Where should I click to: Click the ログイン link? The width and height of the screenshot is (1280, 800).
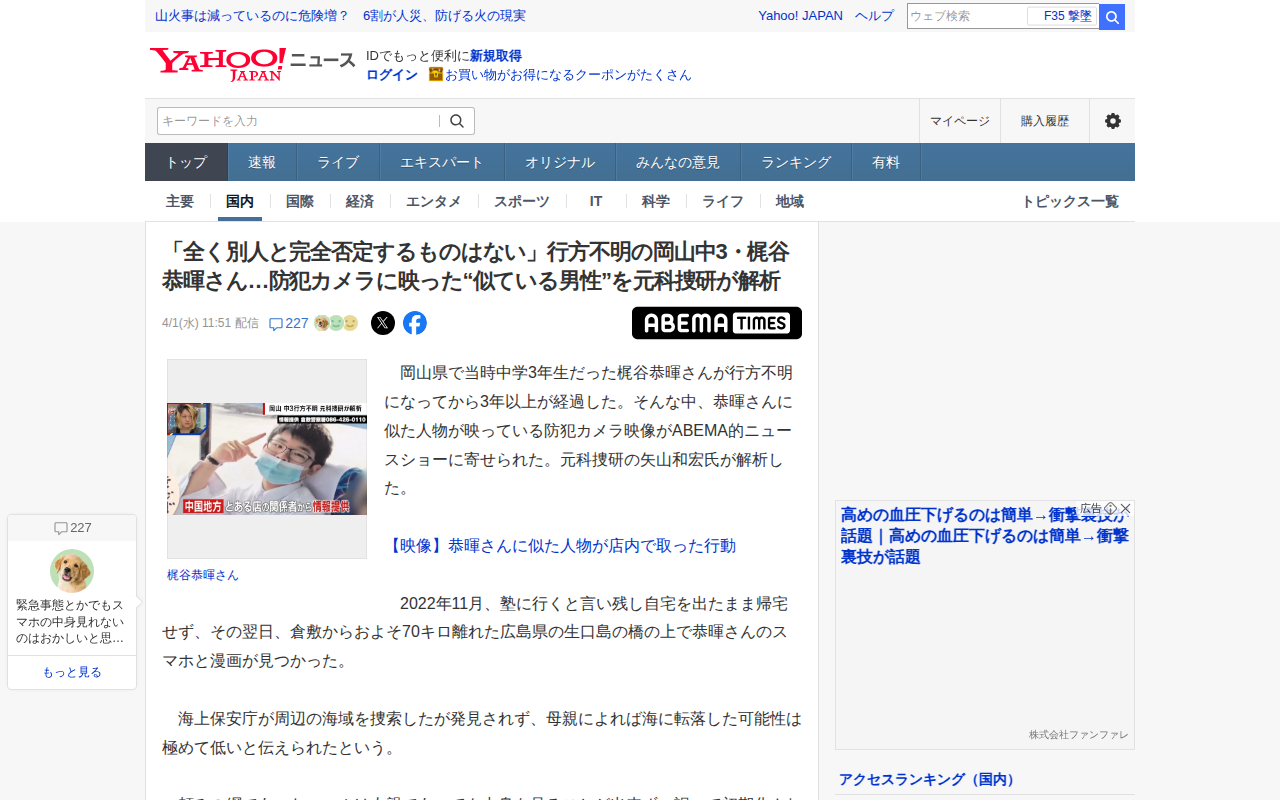(x=392, y=75)
